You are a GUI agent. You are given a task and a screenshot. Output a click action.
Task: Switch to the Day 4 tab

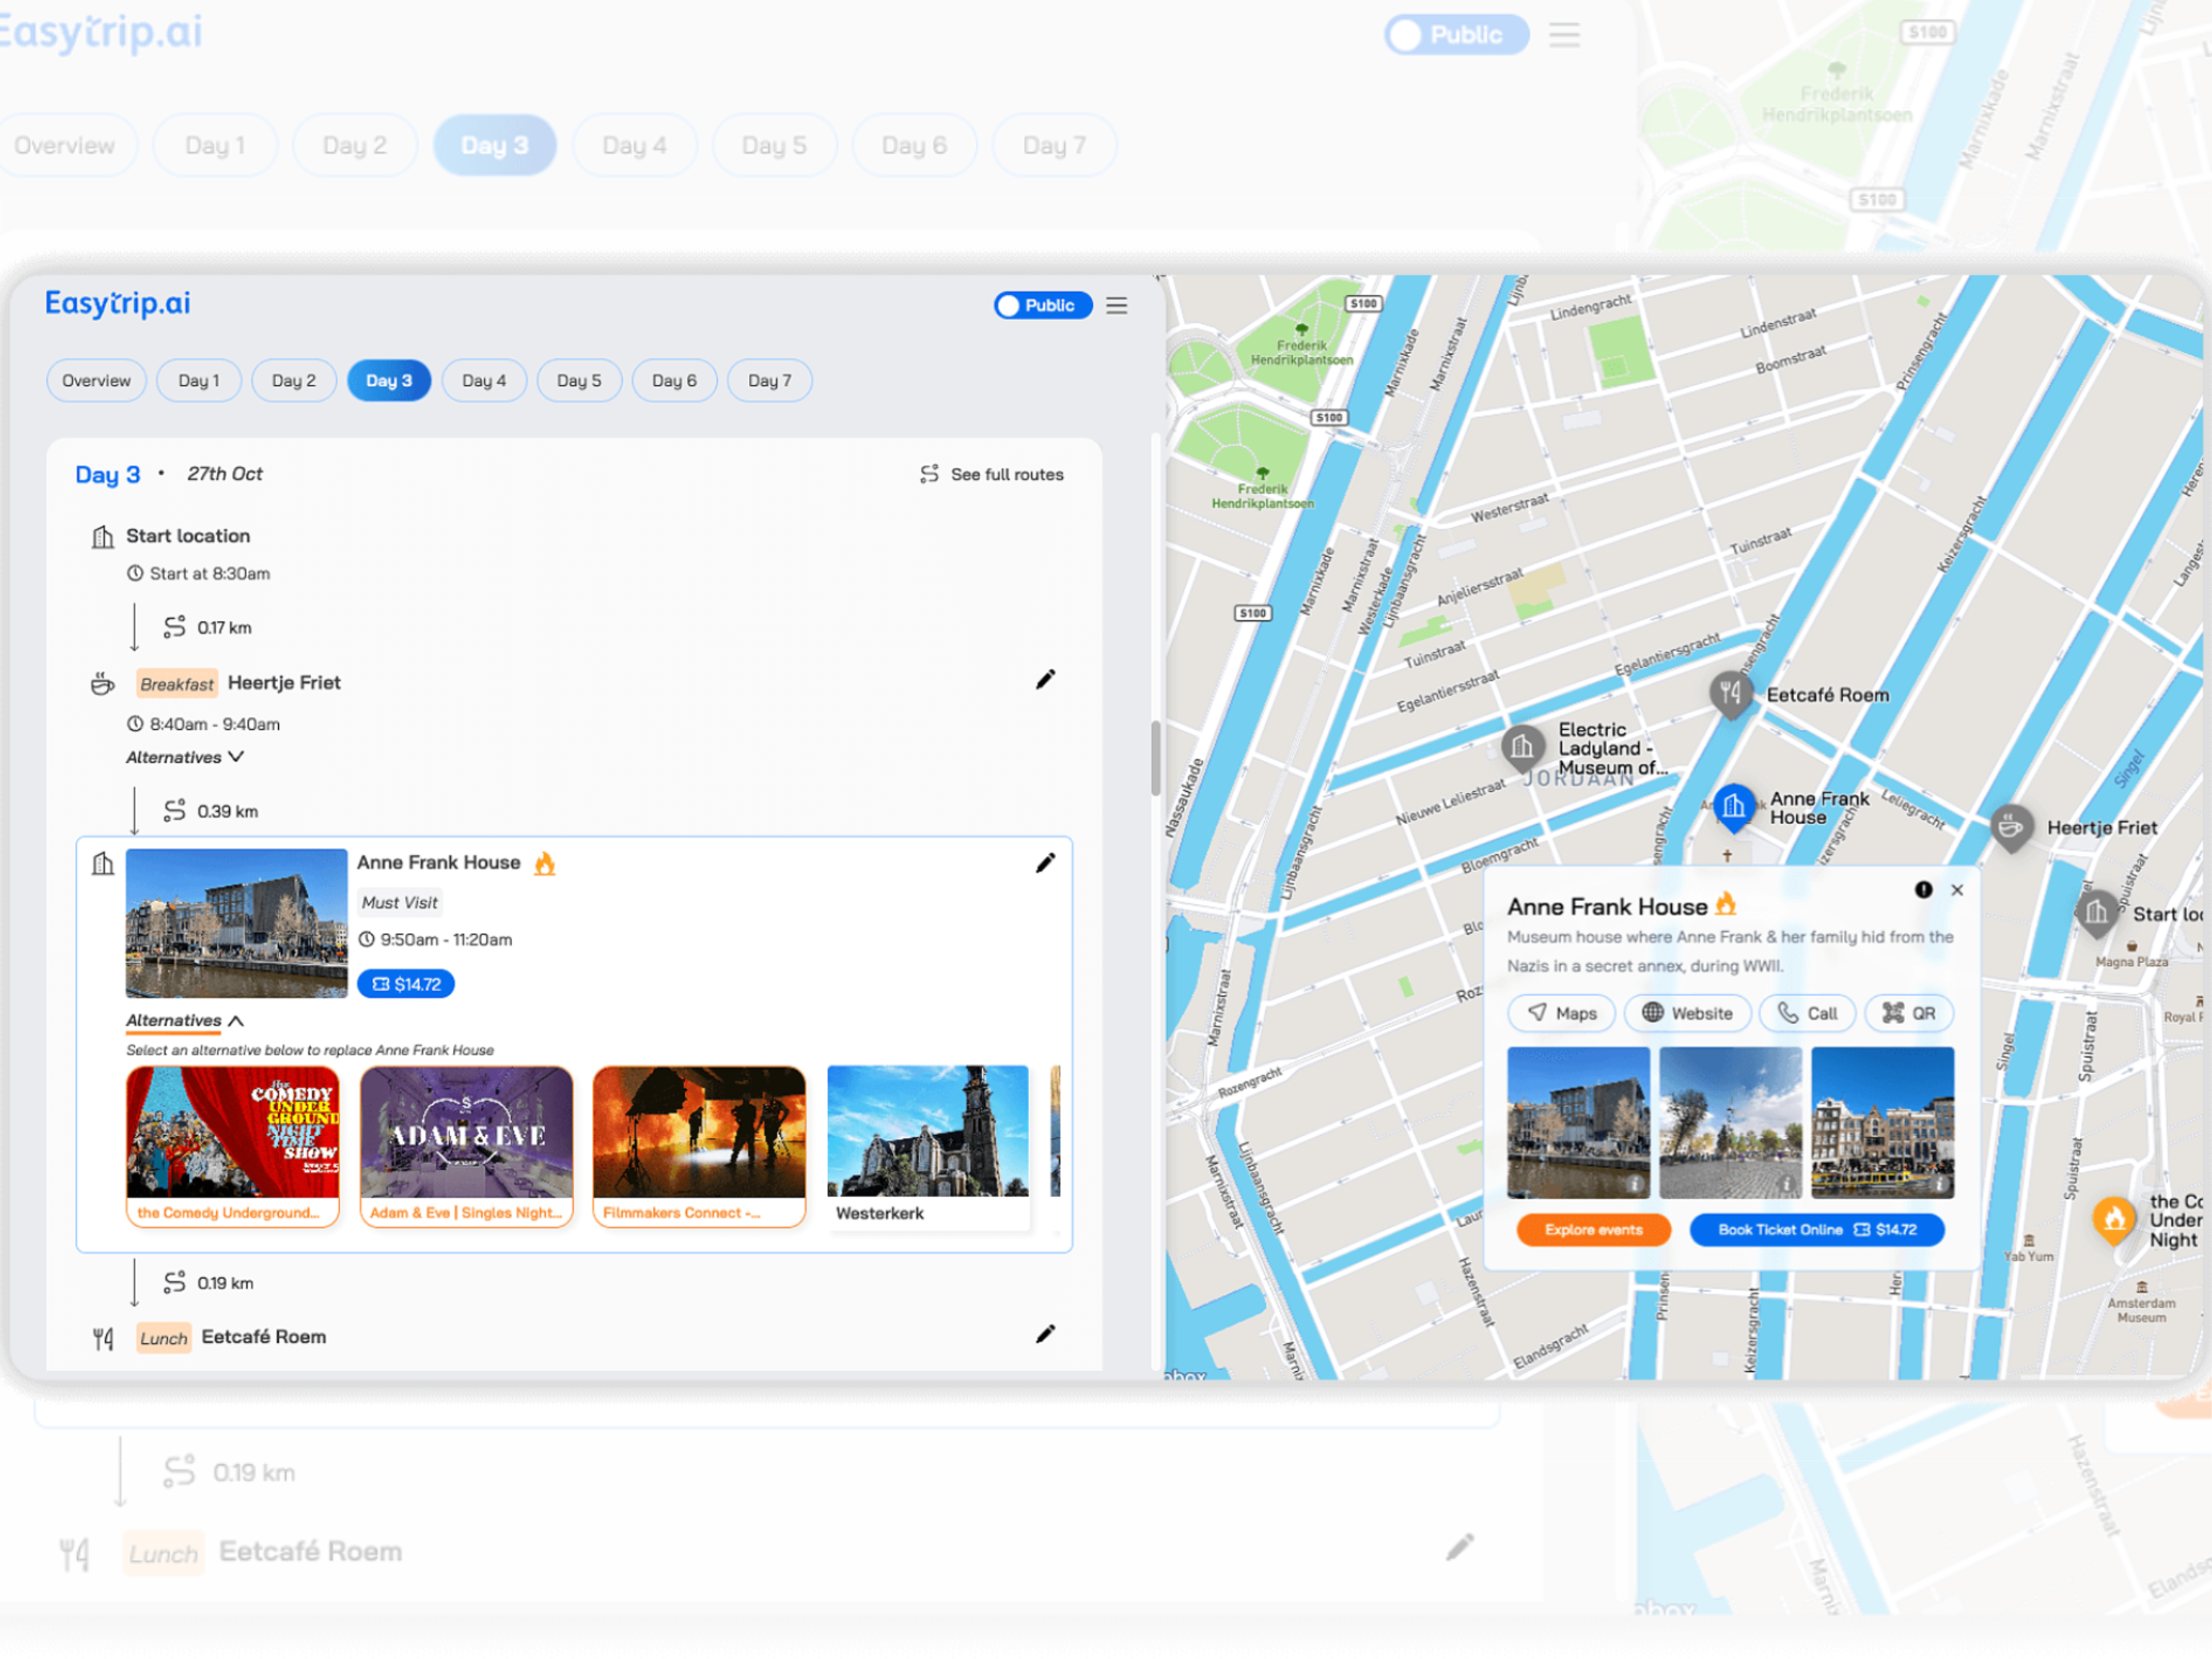[484, 381]
